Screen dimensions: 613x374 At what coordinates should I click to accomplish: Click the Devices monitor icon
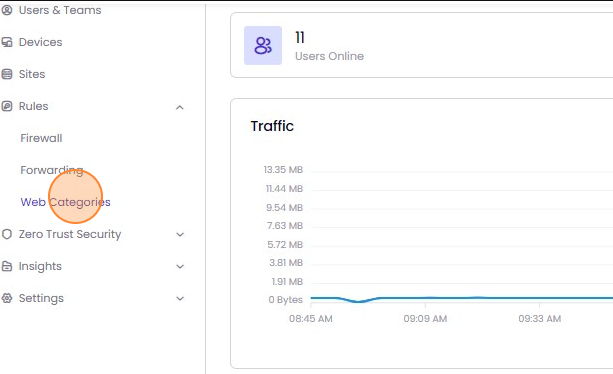point(7,42)
